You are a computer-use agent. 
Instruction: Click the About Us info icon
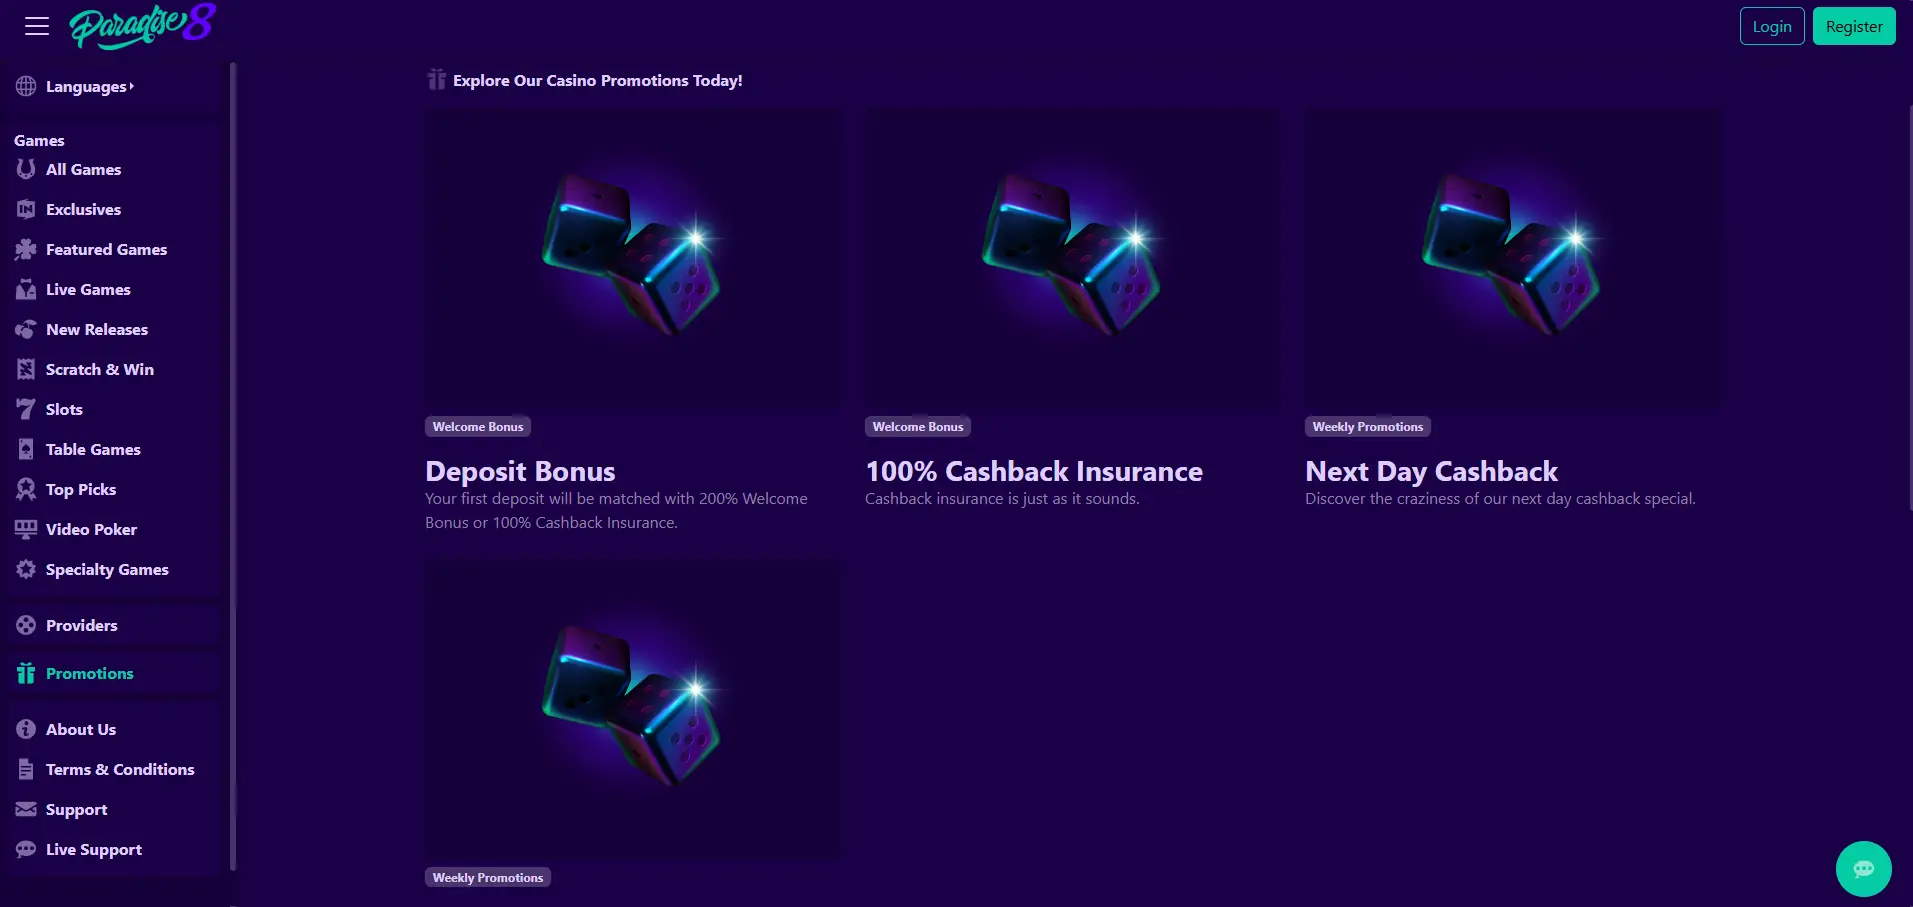click(x=26, y=729)
